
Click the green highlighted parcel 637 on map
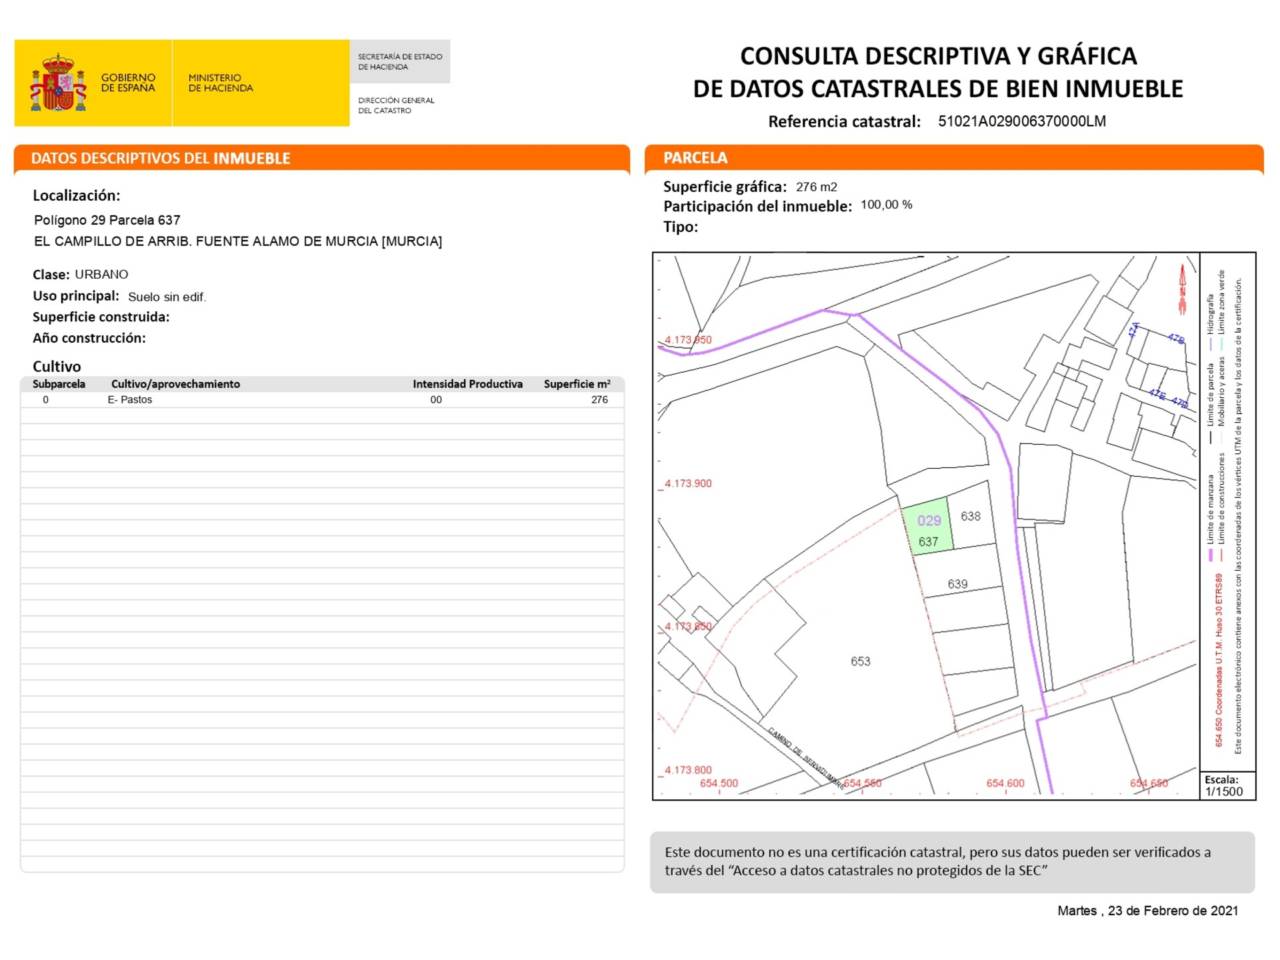927,526
